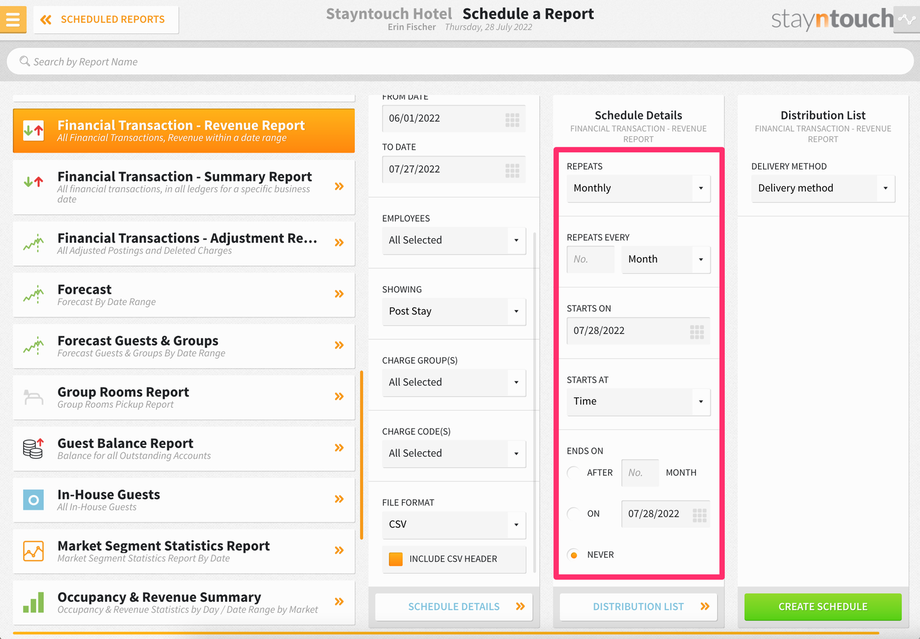Click the From Date field 06/01/2022

454,119
